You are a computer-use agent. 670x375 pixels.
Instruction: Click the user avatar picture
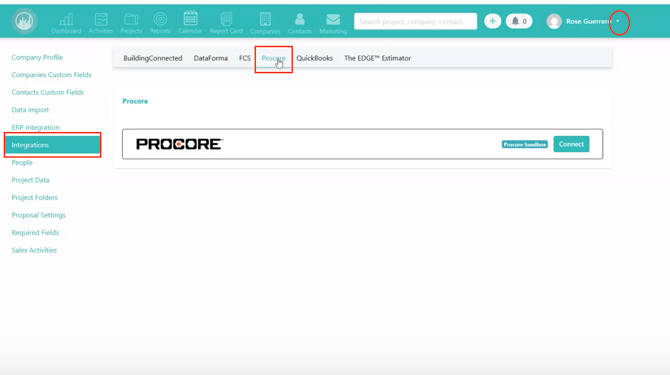click(554, 21)
